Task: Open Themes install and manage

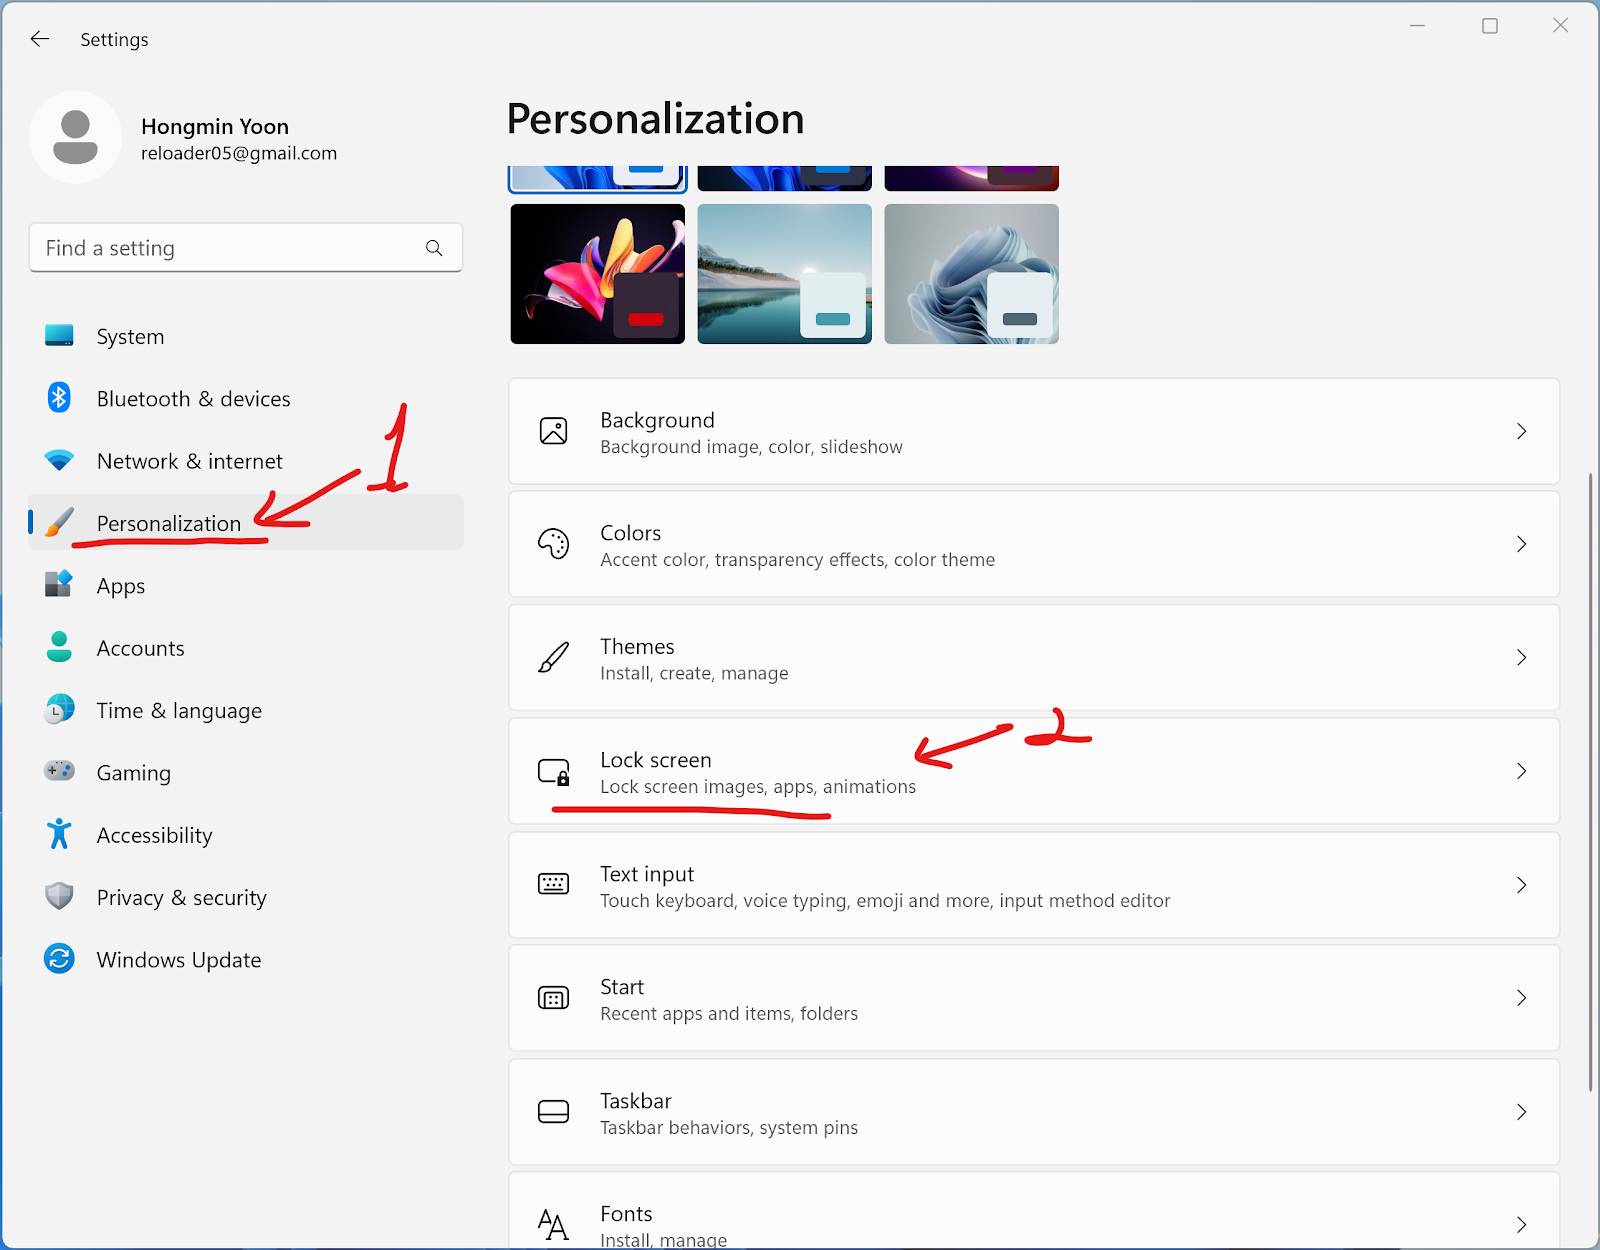Action: pos(1034,658)
